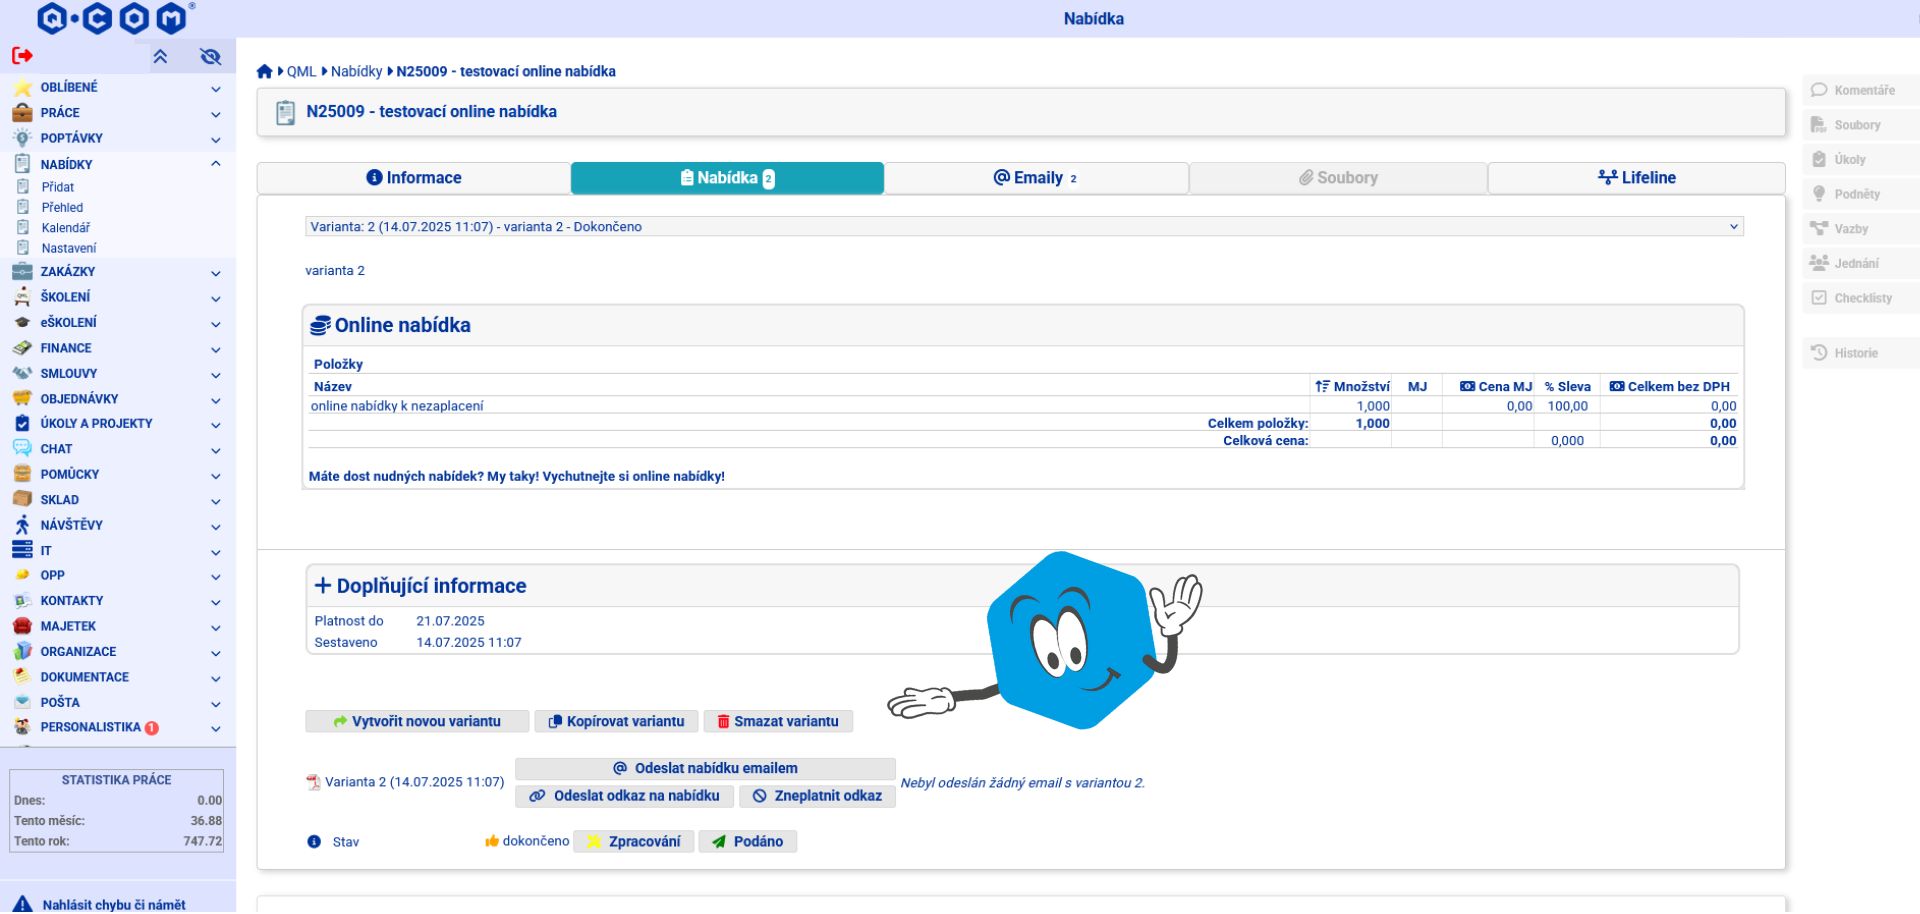This screenshot has width=1920, height=914.
Task: Click the Checklisty checkbox icon
Action: pos(1819,298)
